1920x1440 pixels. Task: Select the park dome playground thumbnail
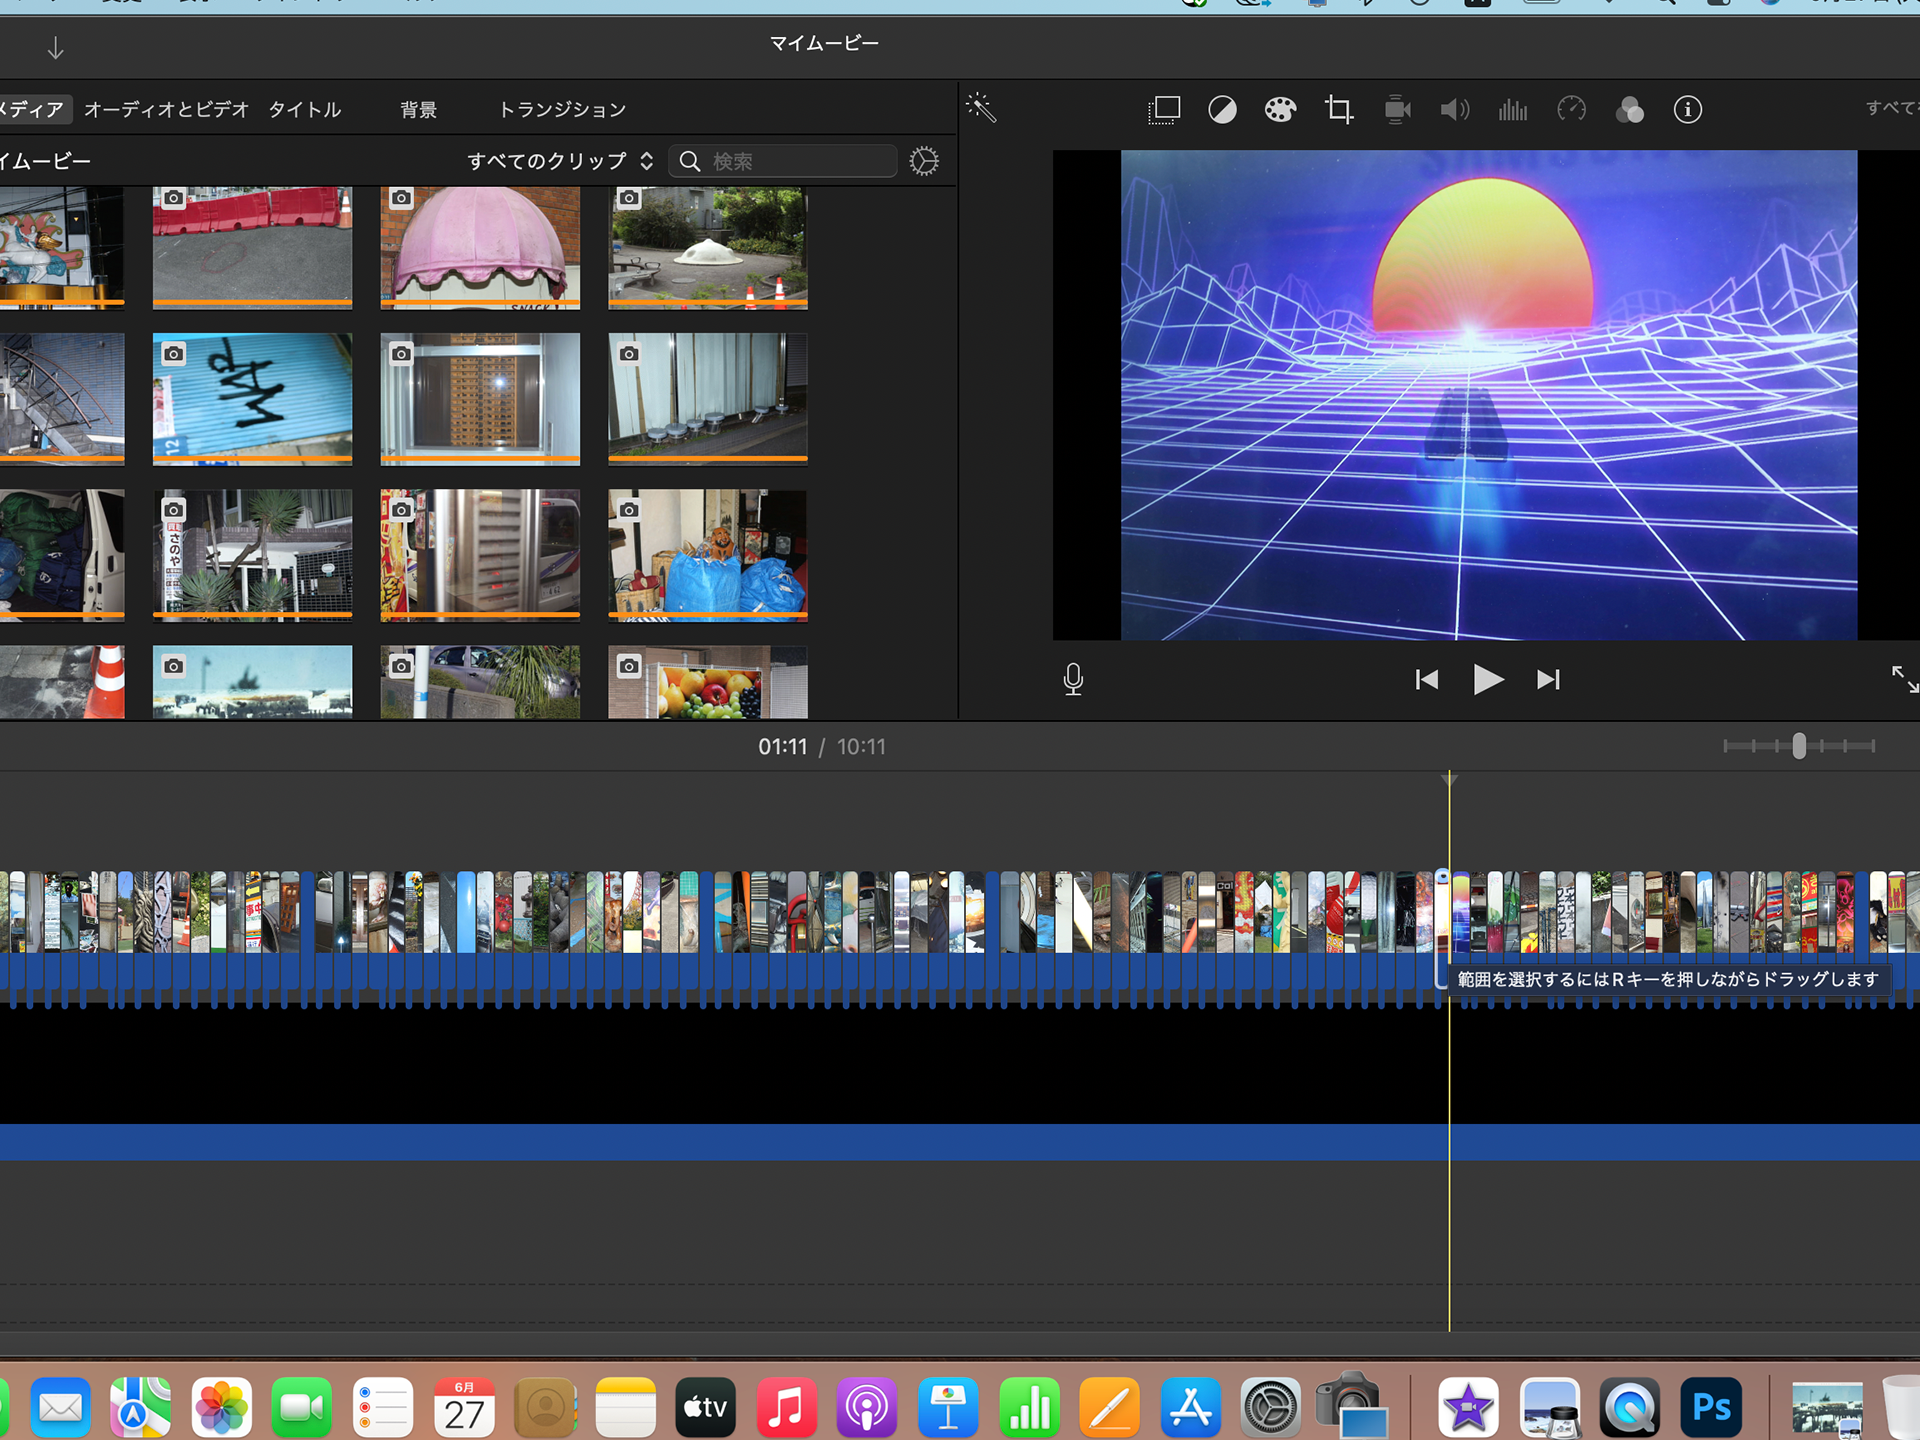(x=708, y=247)
